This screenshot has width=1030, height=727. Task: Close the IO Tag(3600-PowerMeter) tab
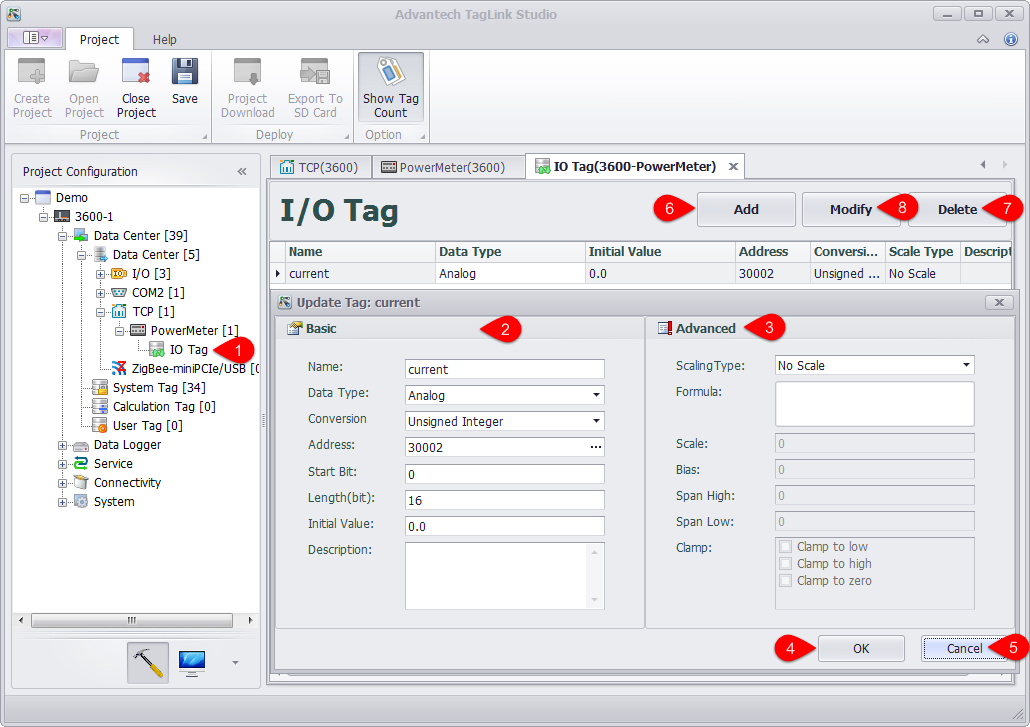click(x=733, y=167)
